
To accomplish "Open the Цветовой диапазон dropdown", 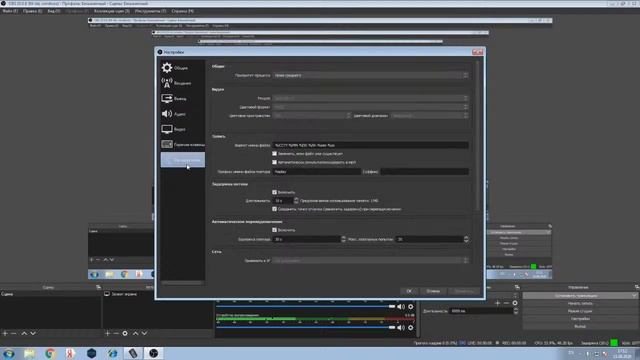I will click(429, 116).
